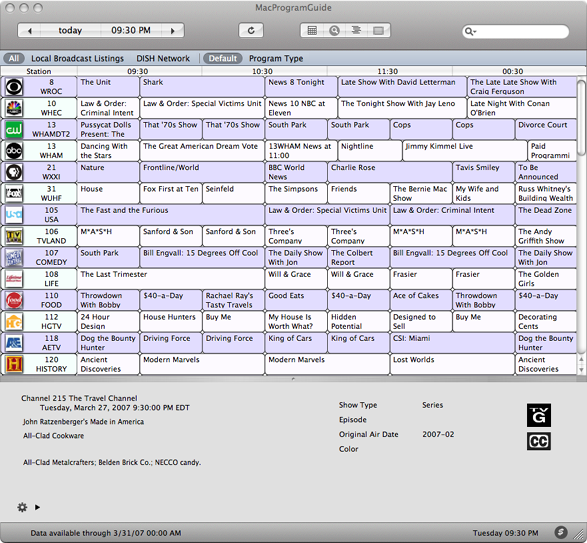This screenshot has height=543, width=587.
Task: Click the status icon in bottom bar
Action: [561, 532]
